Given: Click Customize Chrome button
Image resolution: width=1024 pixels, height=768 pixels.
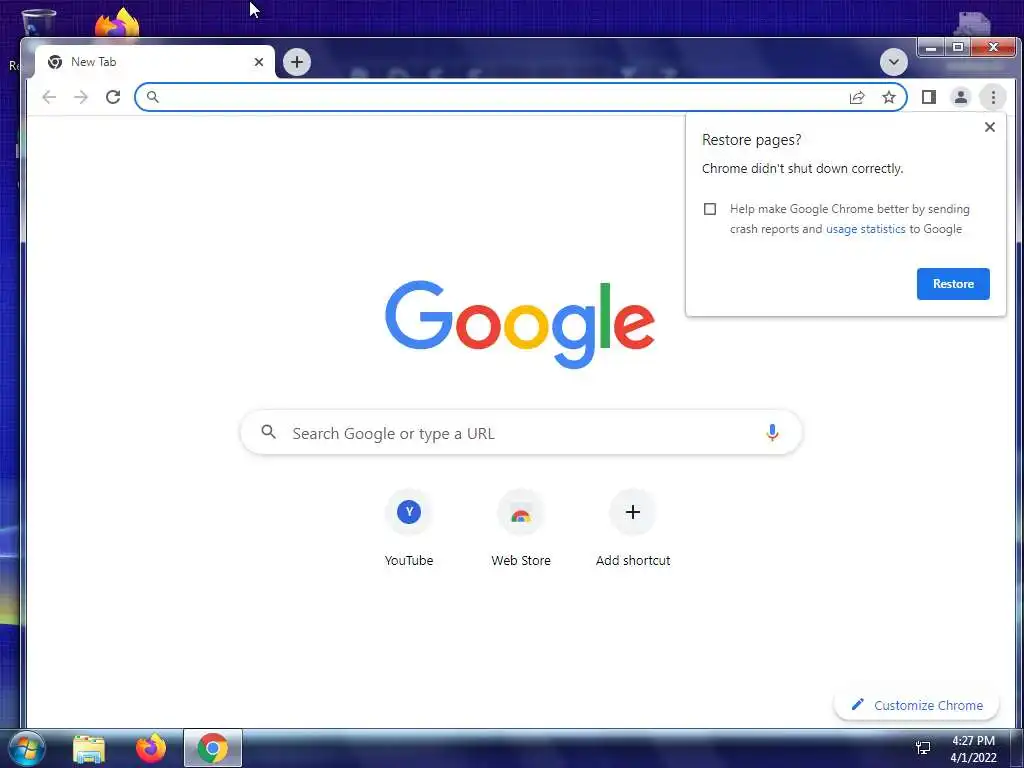Looking at the screenshot, I should [917, 705].
